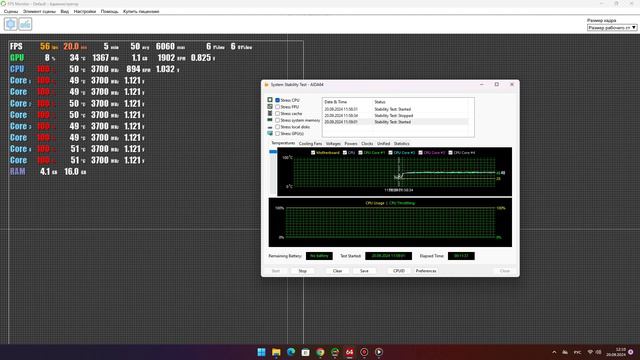Open the Windows Start menu
The image size is (640, 360).
(261, 352)
